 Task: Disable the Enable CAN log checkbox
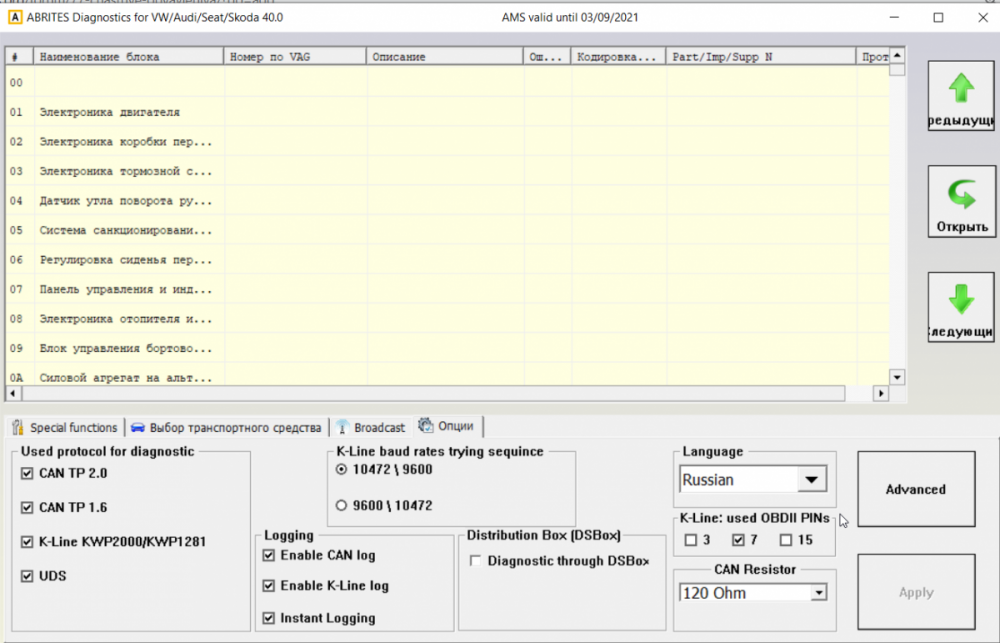coord(268,555)
